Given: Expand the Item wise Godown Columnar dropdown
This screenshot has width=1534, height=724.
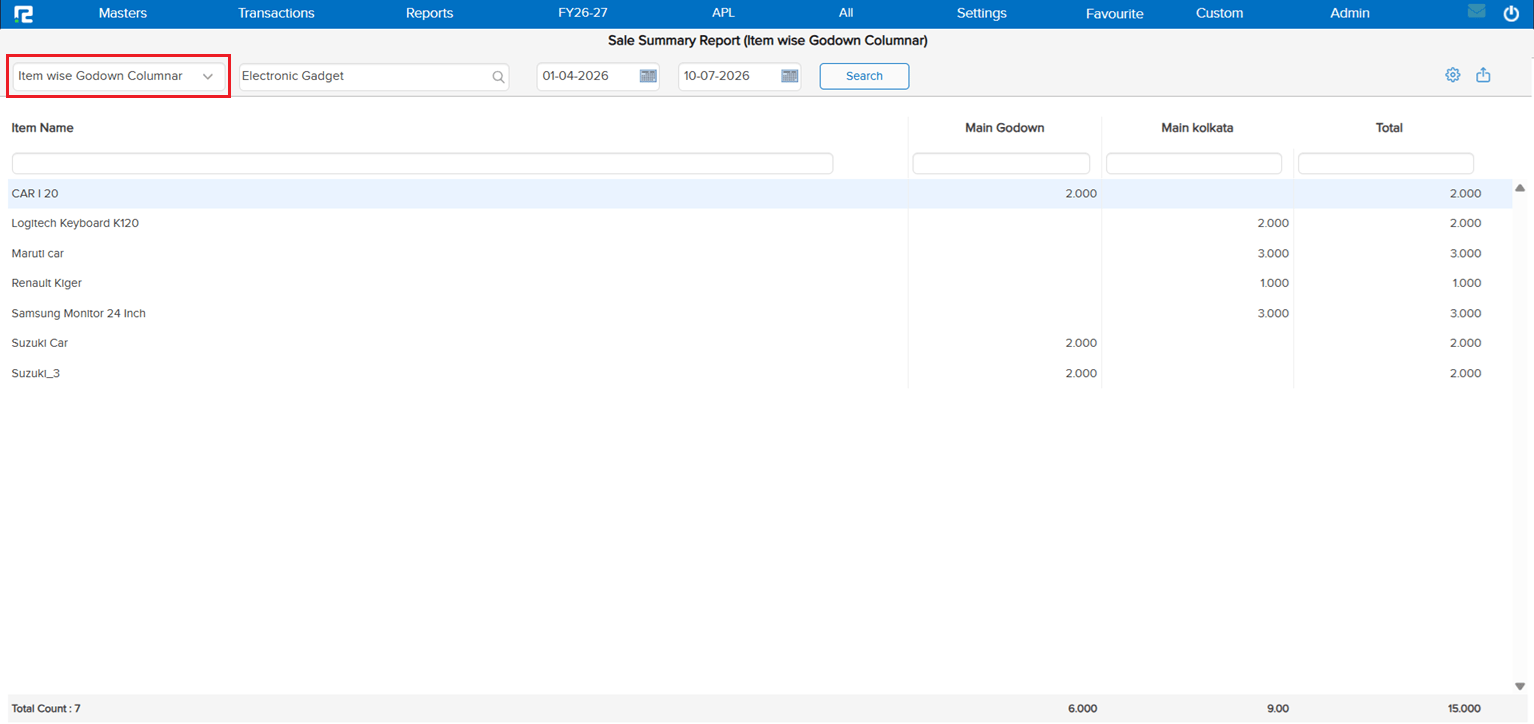Looking at the screenshot, I should [119, 76].
